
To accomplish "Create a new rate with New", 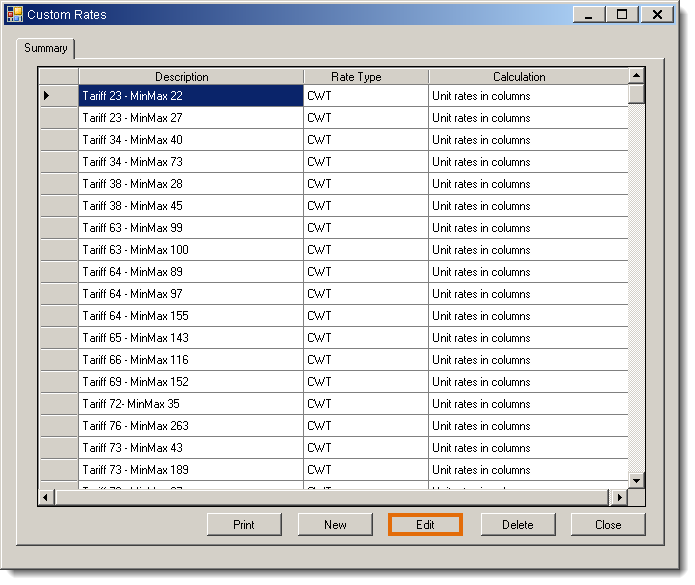I will click(335, 524).
